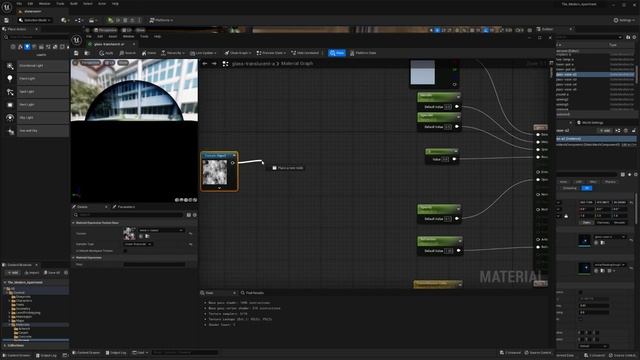Open the Cmd dropdown in material editor footer

(140, 353)
